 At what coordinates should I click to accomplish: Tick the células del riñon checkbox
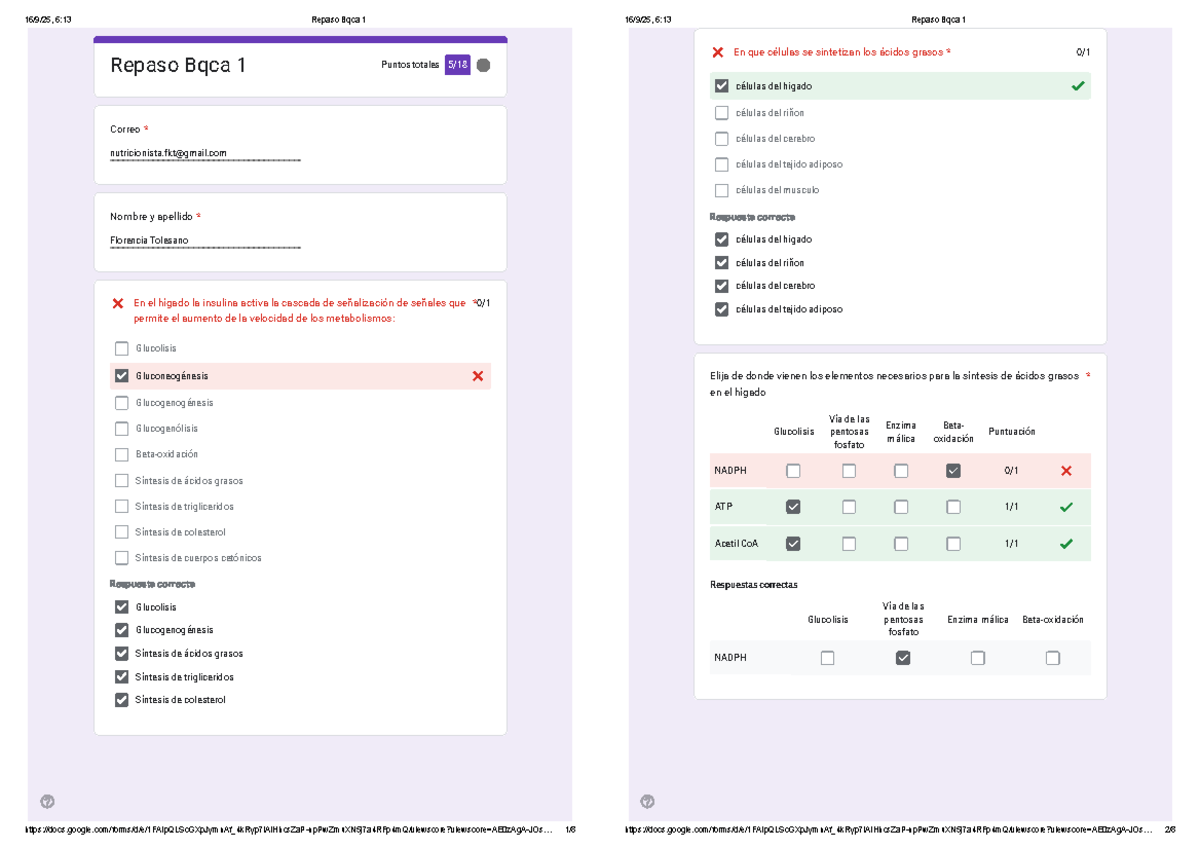[722, 113]
